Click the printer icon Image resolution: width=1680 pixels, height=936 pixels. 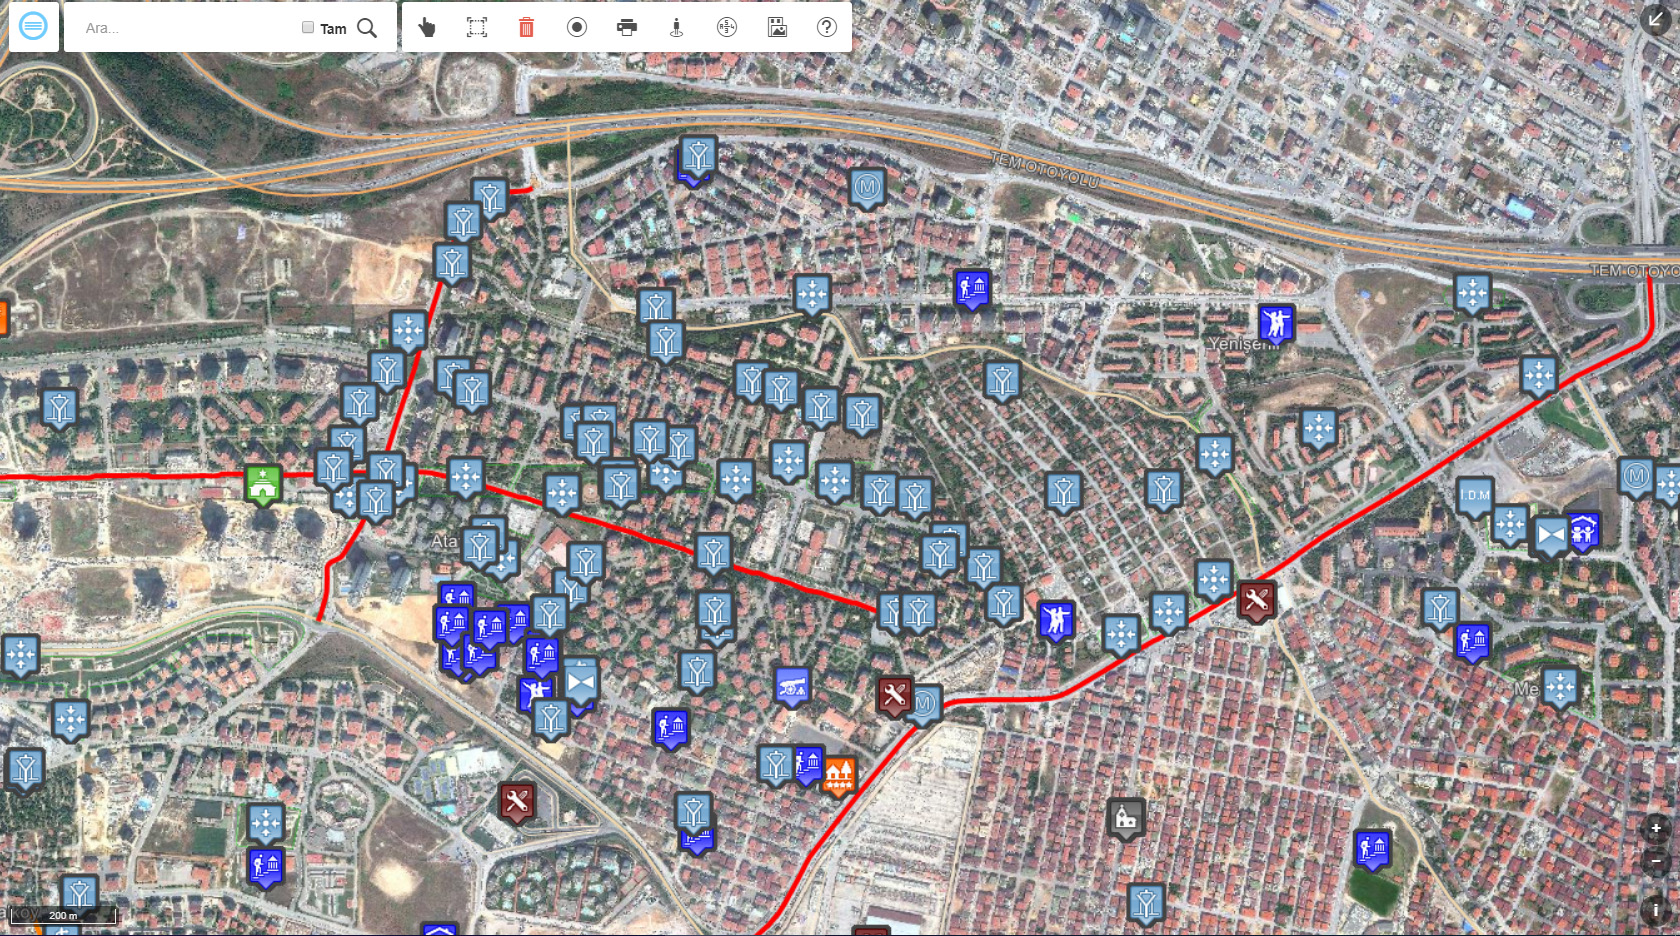[x=627, y=27]
